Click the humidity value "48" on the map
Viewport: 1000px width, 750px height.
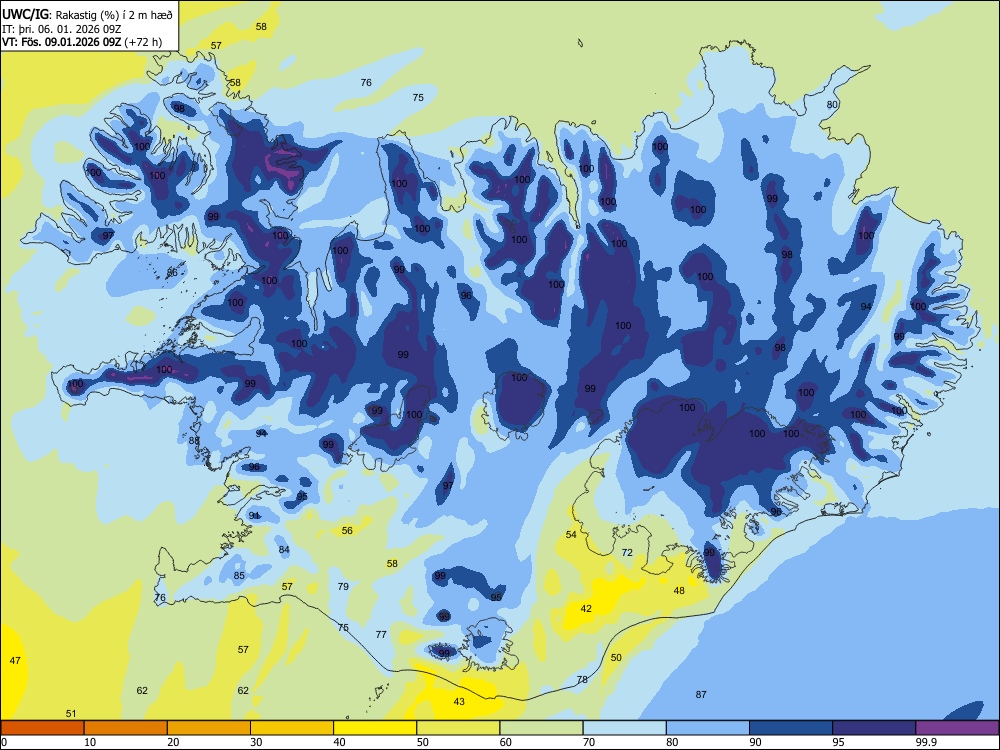point(679,591)
